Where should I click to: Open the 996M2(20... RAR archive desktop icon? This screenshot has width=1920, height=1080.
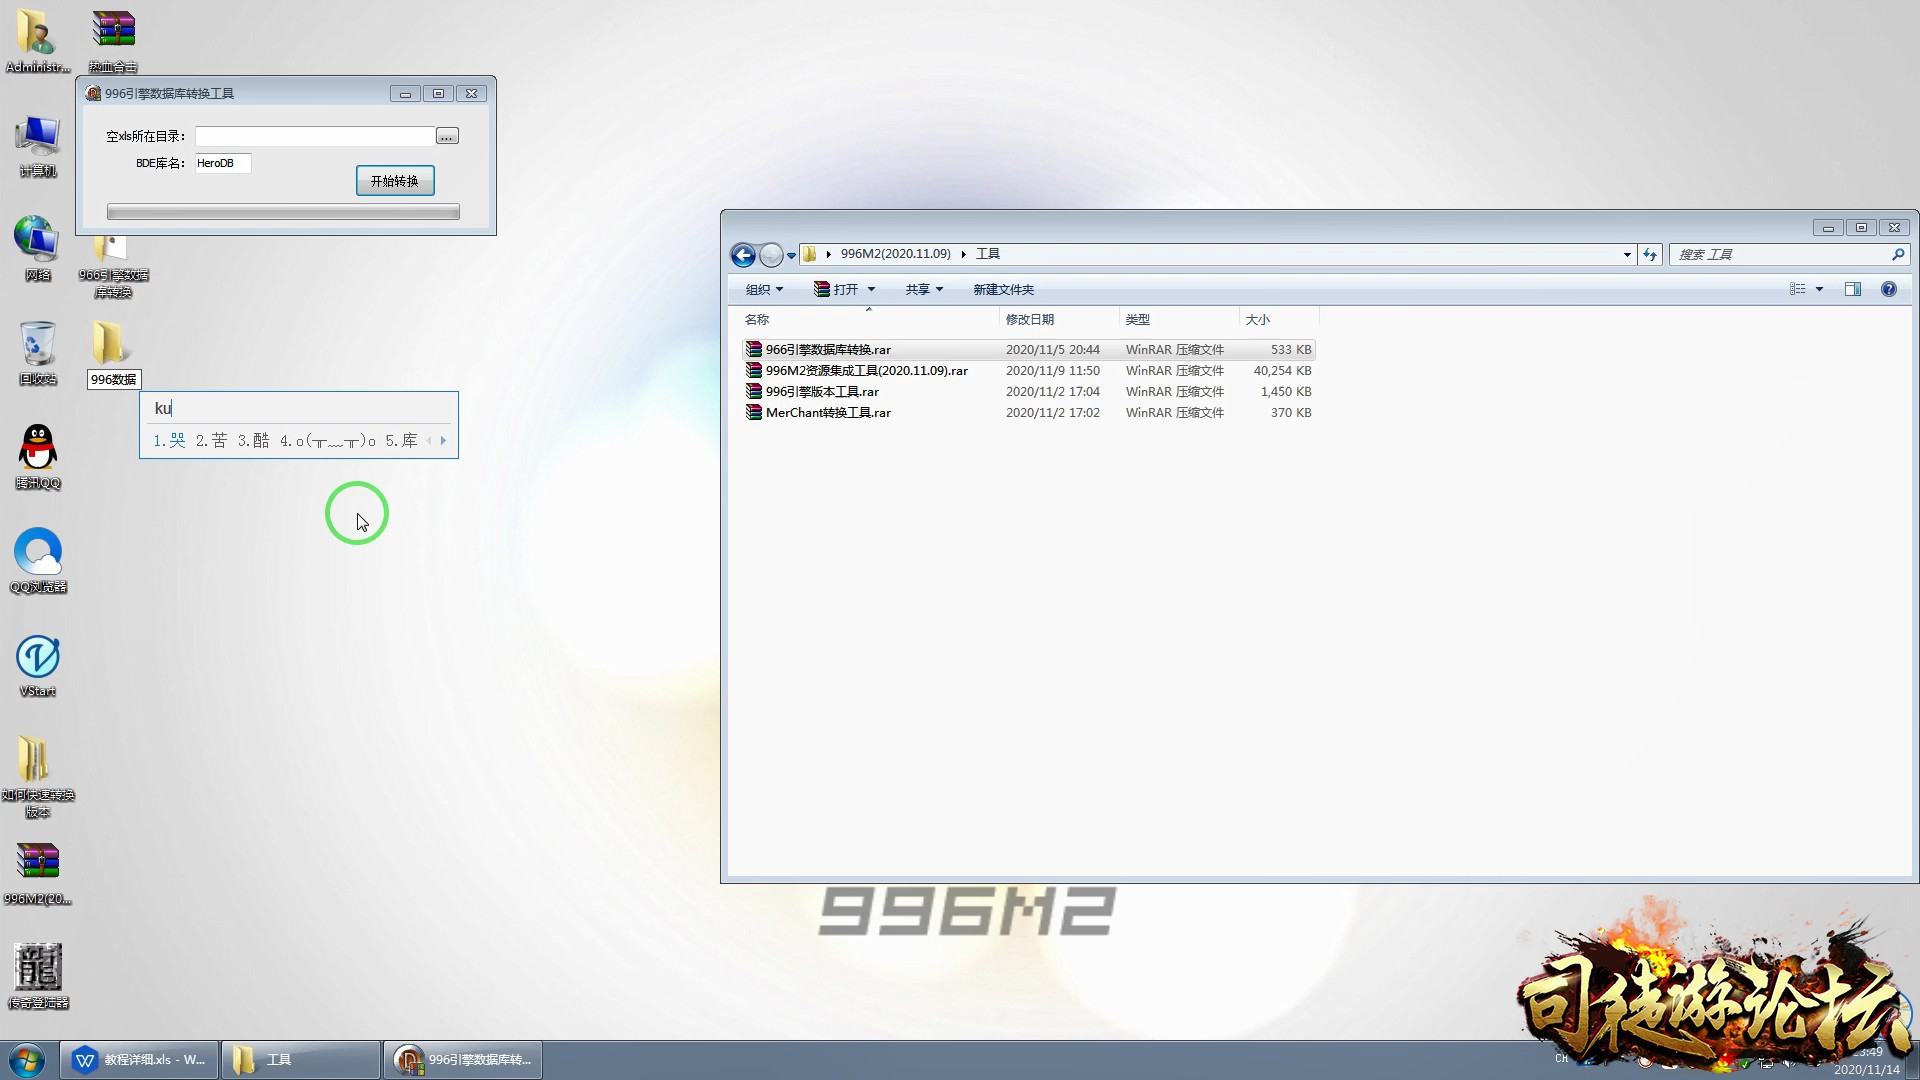pos(37,873)
